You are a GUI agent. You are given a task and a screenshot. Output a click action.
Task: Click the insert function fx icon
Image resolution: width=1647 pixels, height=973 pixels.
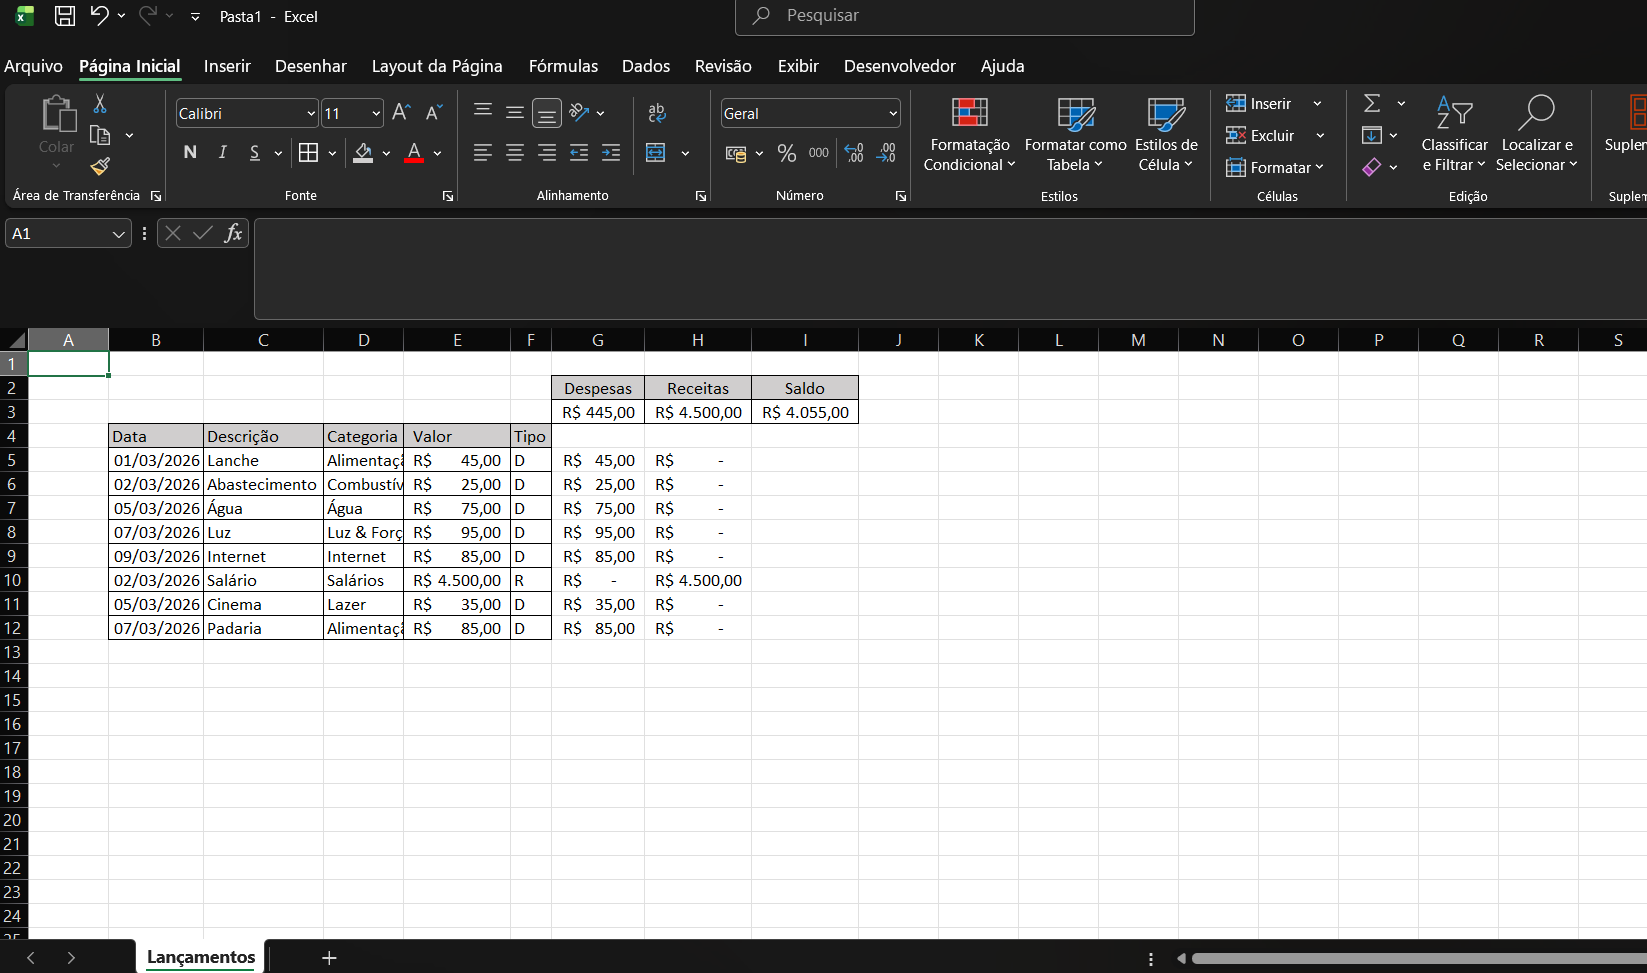(233, 233)
